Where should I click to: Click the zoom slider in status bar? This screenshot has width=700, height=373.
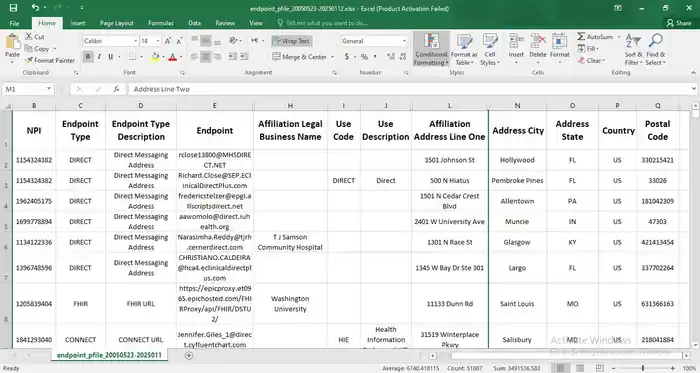643,368
